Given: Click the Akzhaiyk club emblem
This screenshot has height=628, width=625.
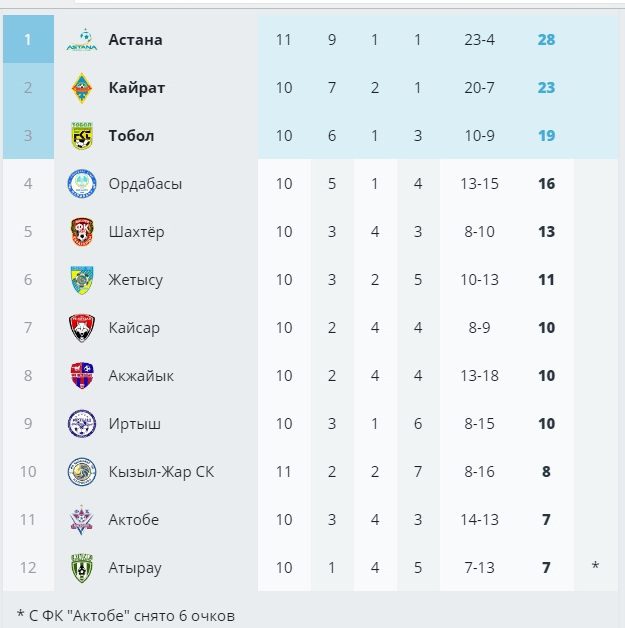Looking at the screenshot, I should [x=82, y=376].
